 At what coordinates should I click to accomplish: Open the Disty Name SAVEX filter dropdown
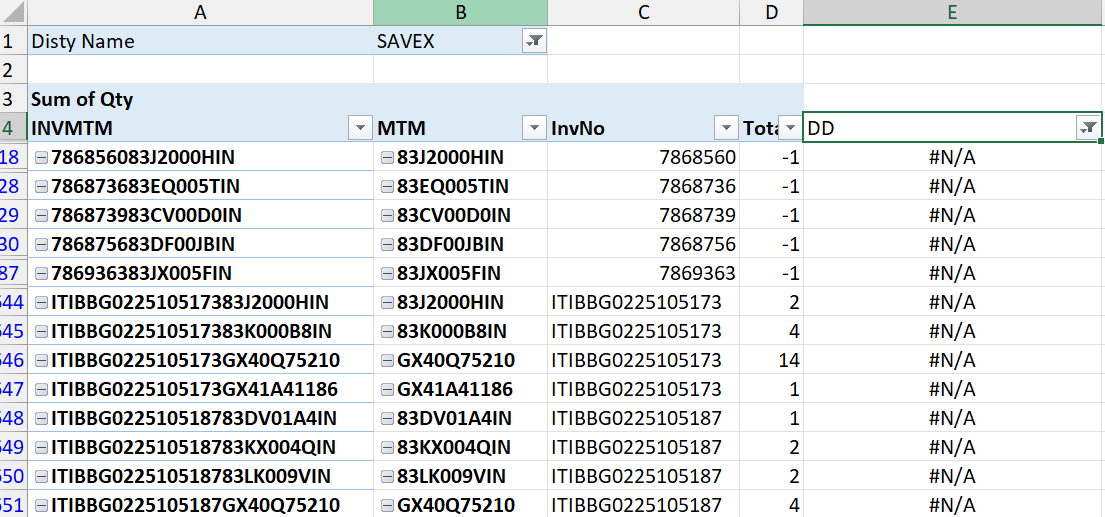[534, 41]
